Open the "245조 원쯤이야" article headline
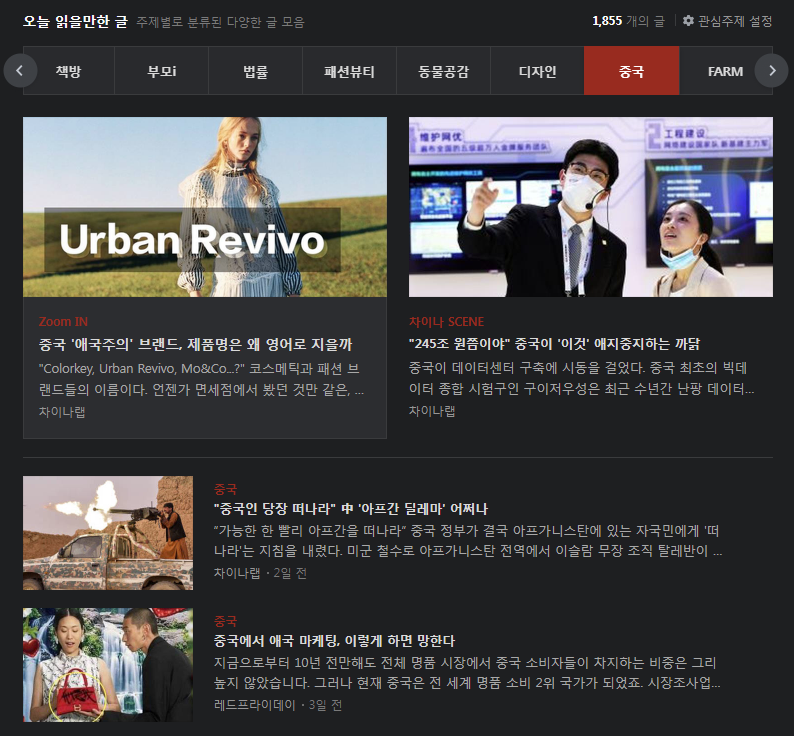This screenshot has height=736, width=794. 554,343
